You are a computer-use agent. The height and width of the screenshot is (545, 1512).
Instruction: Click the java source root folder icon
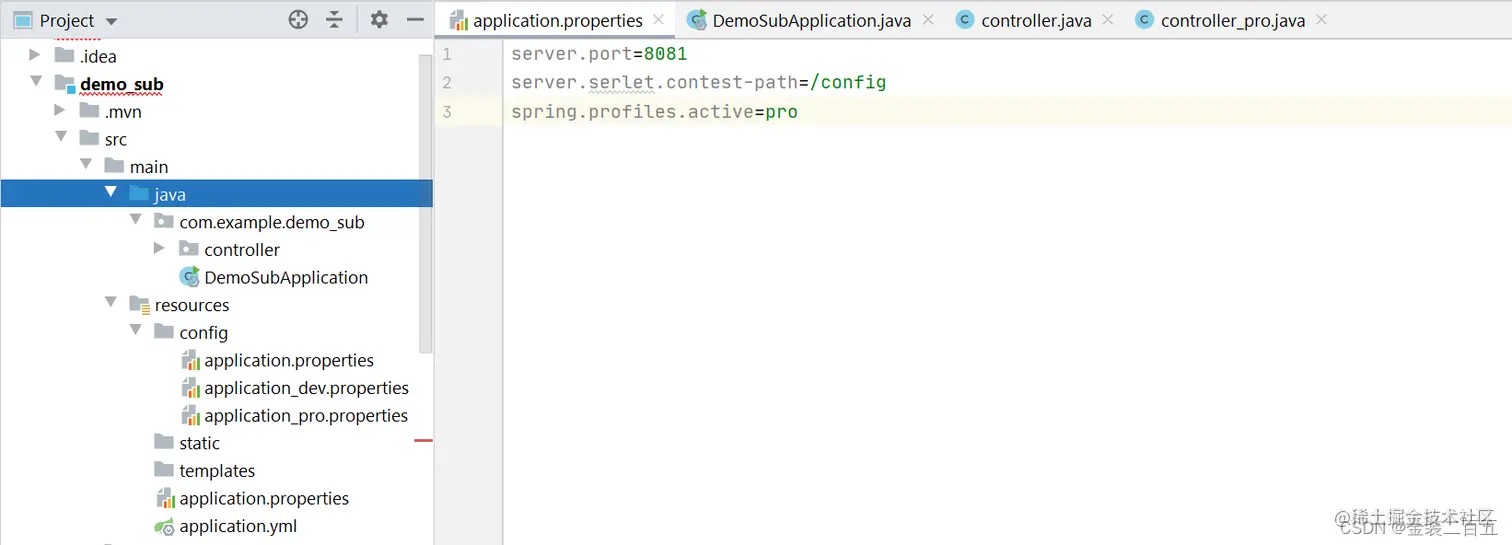(139, 193)
